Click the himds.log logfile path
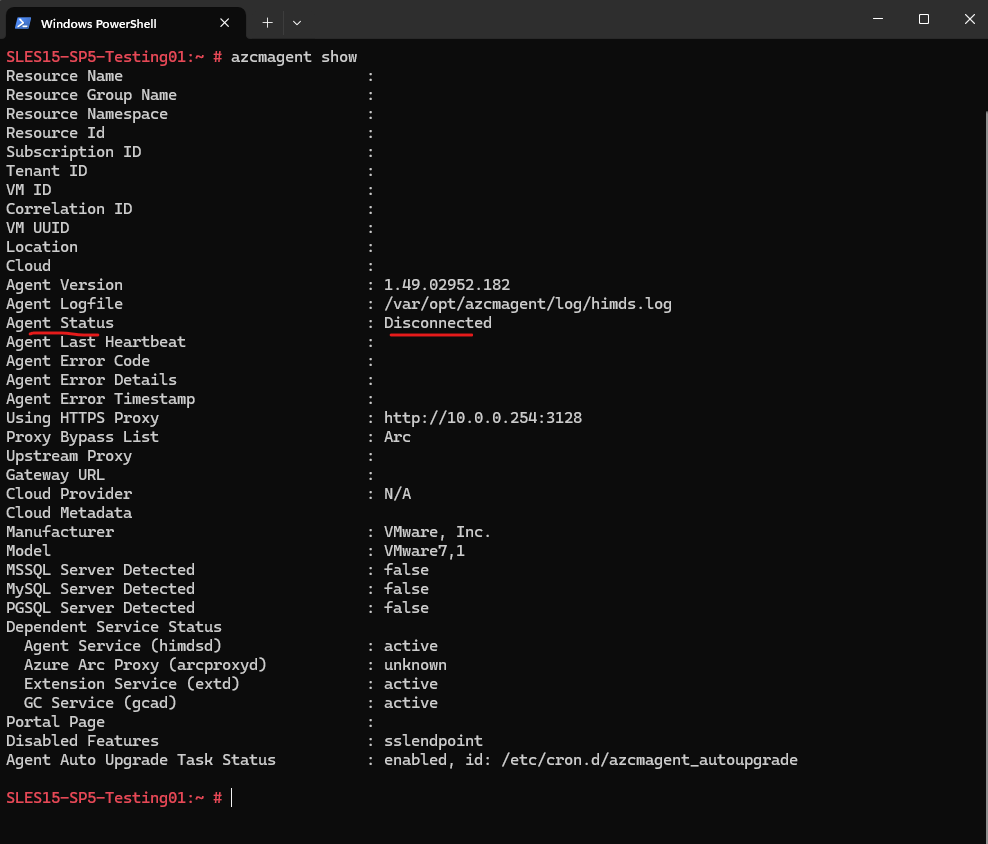988x844 pixels. tap(527, 304)
